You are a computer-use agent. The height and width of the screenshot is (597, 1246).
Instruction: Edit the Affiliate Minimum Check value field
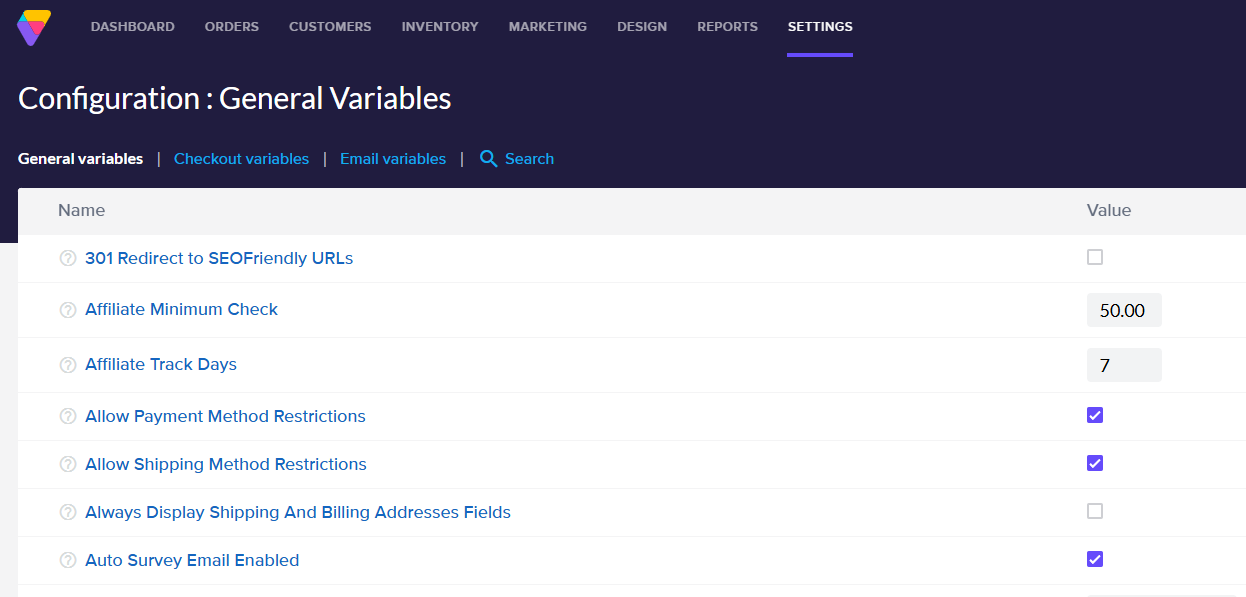(x=1123, y=310)
